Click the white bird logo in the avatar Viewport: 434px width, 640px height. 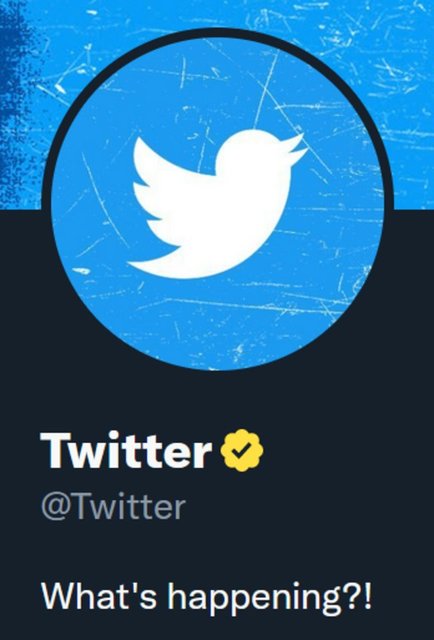(x=218, y=204)
